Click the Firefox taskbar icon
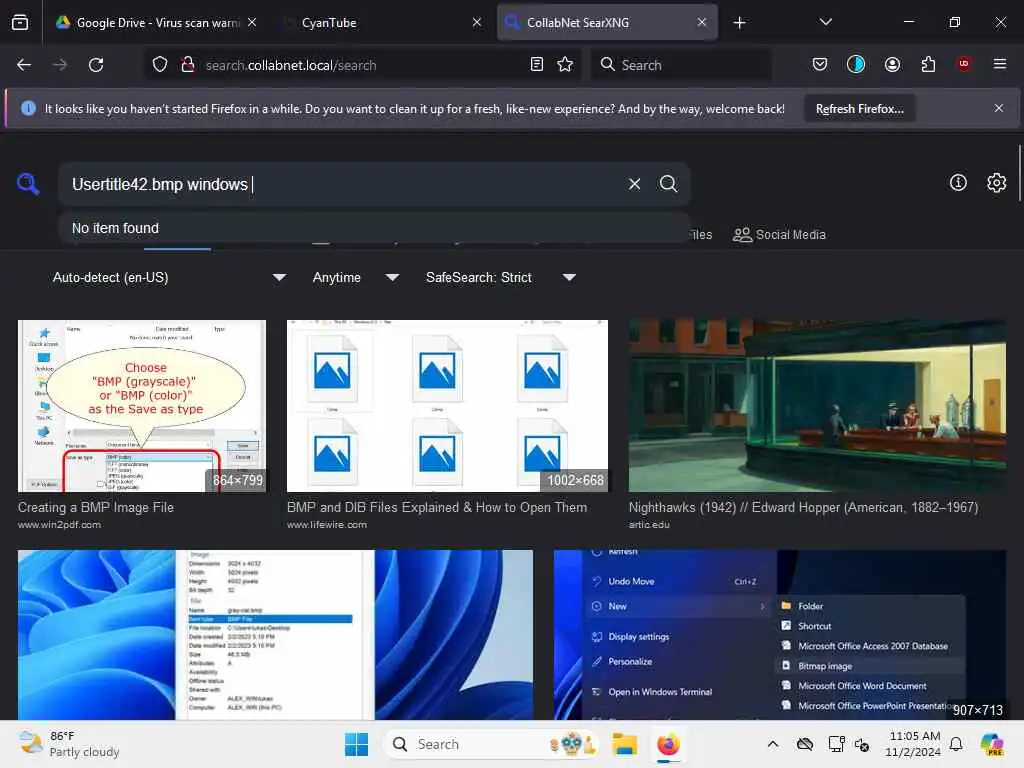Screen dimensions: 1024x768 668,744
